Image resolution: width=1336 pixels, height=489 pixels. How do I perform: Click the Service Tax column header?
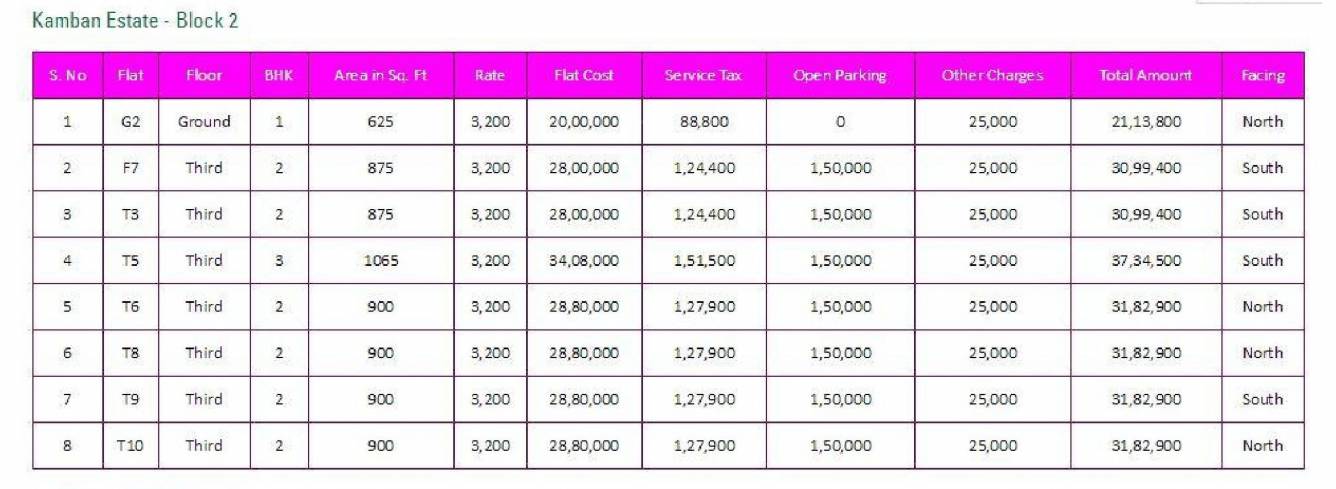click(x=703, y=75)
